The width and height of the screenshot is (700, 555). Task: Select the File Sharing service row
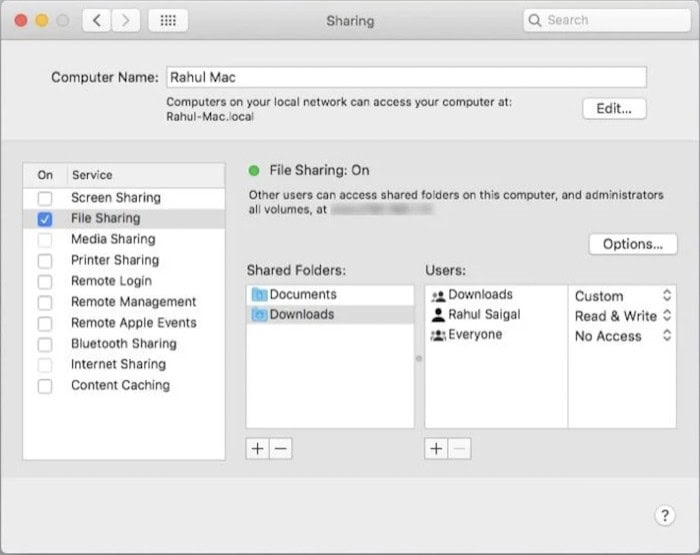124,218
